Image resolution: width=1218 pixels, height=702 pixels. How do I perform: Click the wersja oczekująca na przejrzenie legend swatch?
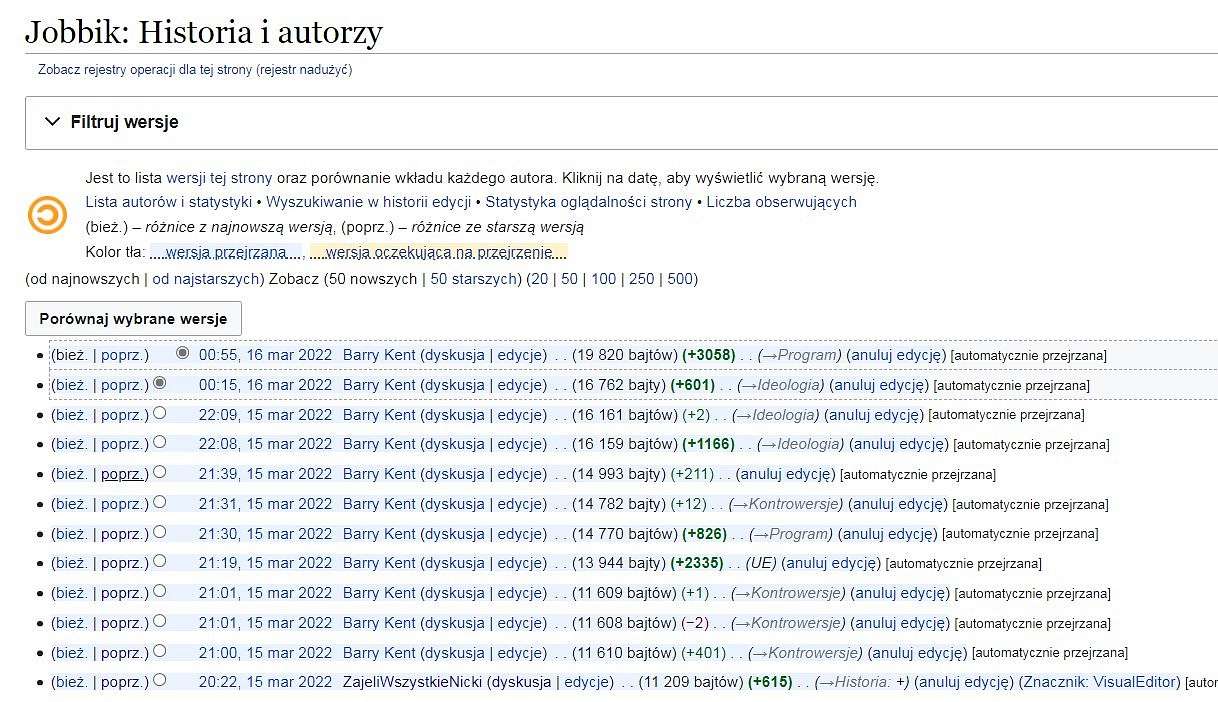click(x=438, y=252)
